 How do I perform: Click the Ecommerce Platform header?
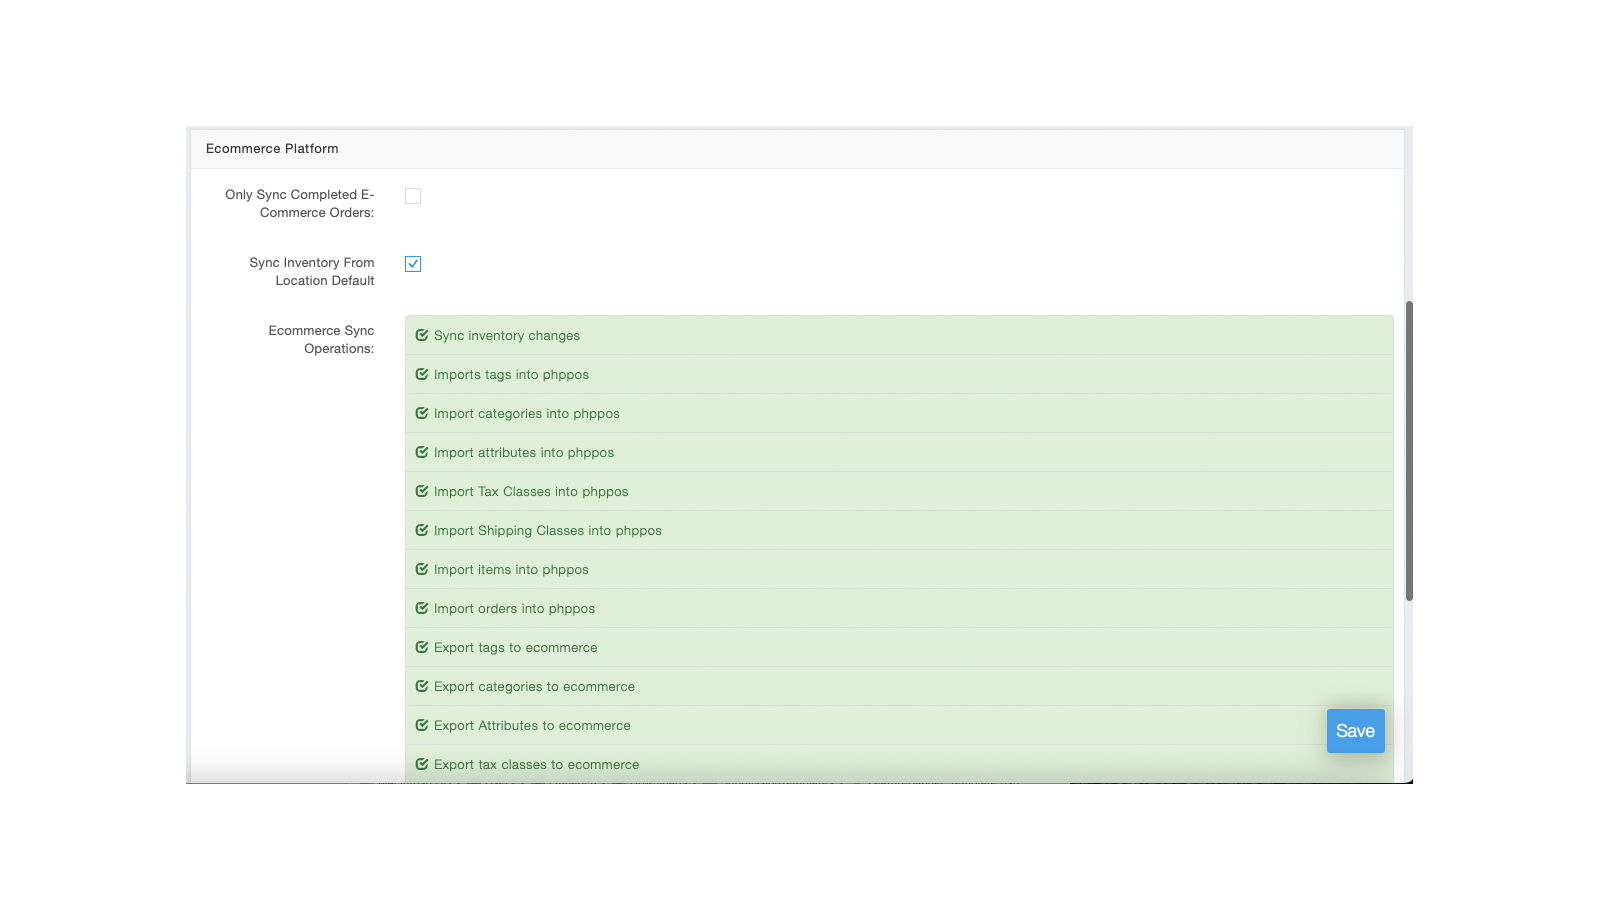(272, 148)
